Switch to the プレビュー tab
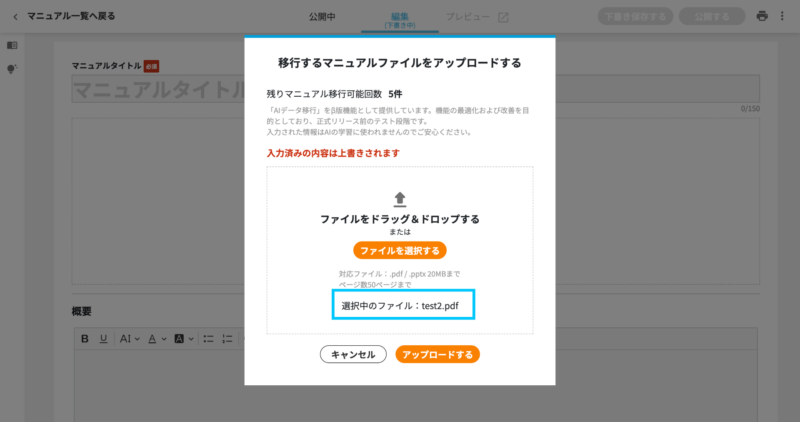 [x=467, y=17]
